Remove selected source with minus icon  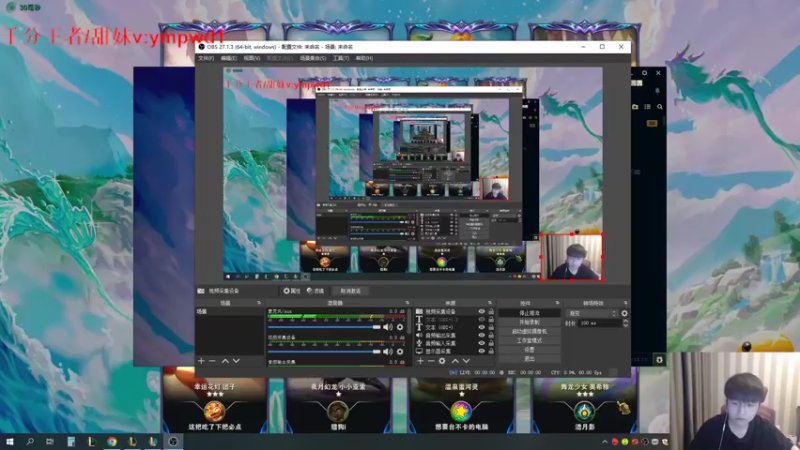click(x=431, y=361)
